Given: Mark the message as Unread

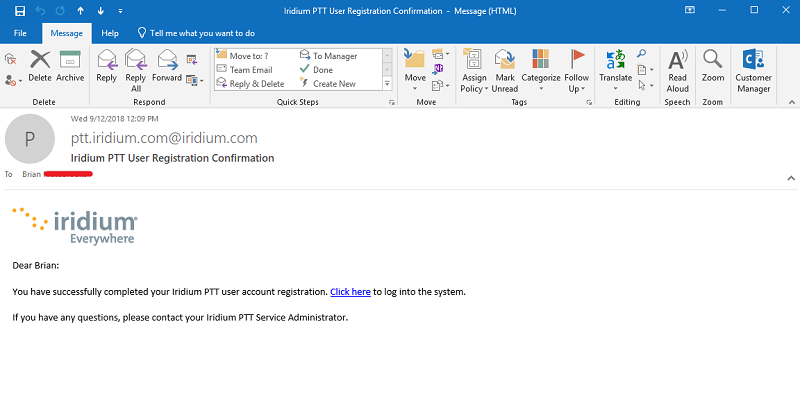Looking at the screenshot, I should [x=505, y=70].
